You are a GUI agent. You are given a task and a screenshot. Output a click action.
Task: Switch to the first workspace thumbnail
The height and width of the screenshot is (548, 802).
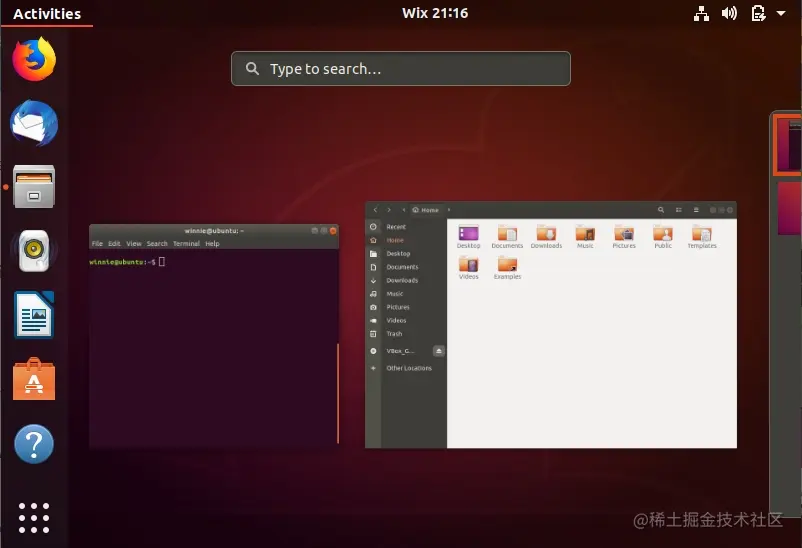[788, 145]
